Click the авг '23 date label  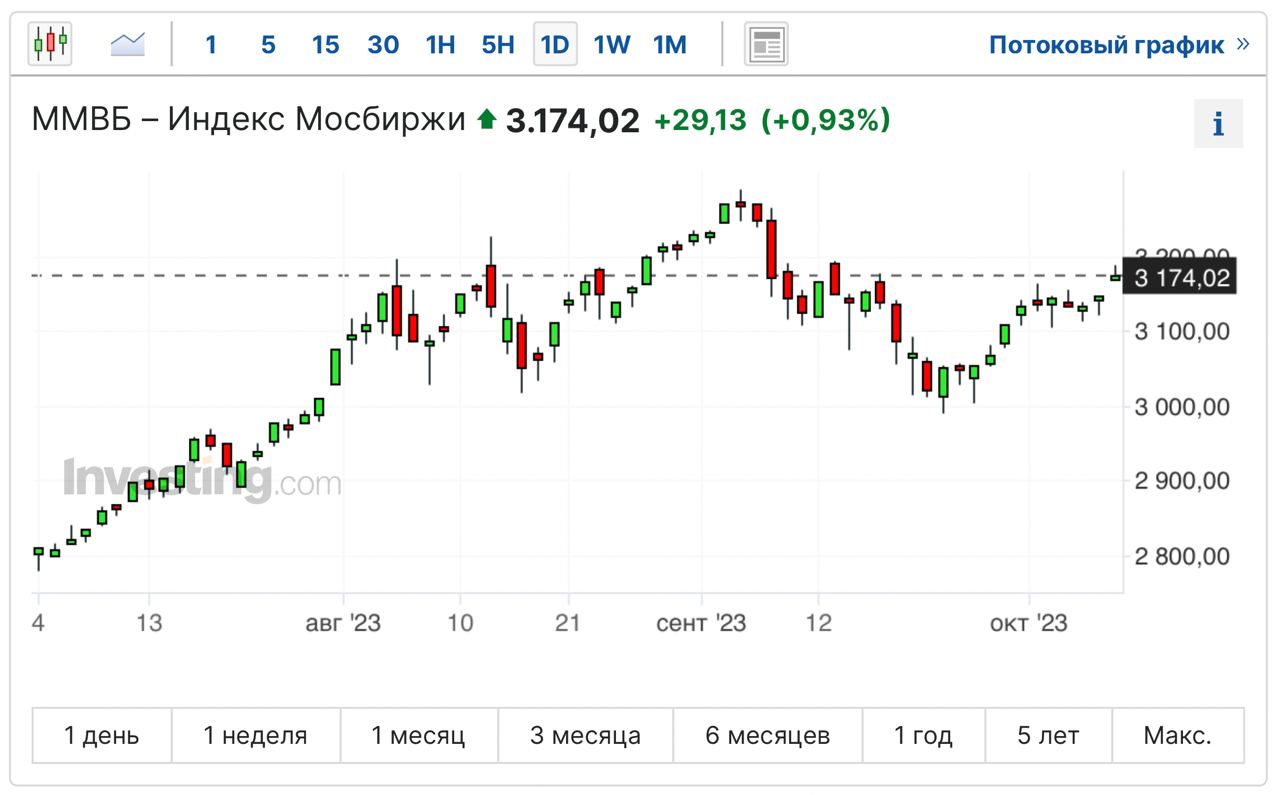(343, 623)
